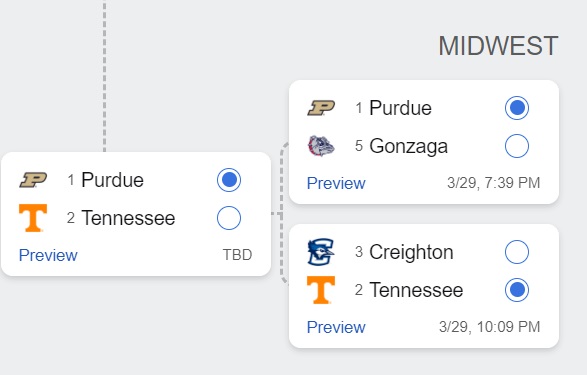The height and width of the screenshot is (375, 587).
Task: Pick Purdue radio in Purdue-Tennessee game
Action: pyautogui.click(x=229, y=180)
